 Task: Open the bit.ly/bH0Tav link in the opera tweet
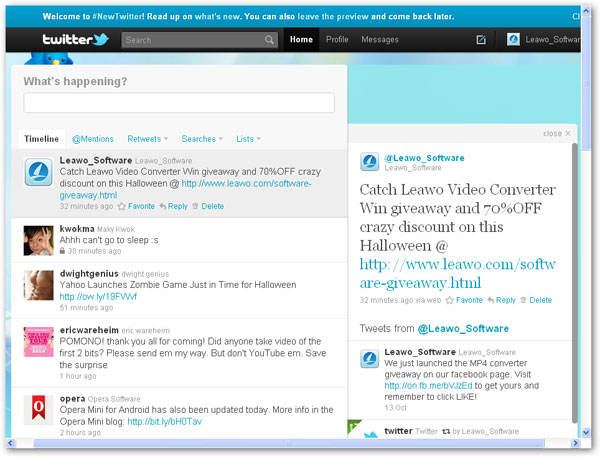tap(165, 422)
